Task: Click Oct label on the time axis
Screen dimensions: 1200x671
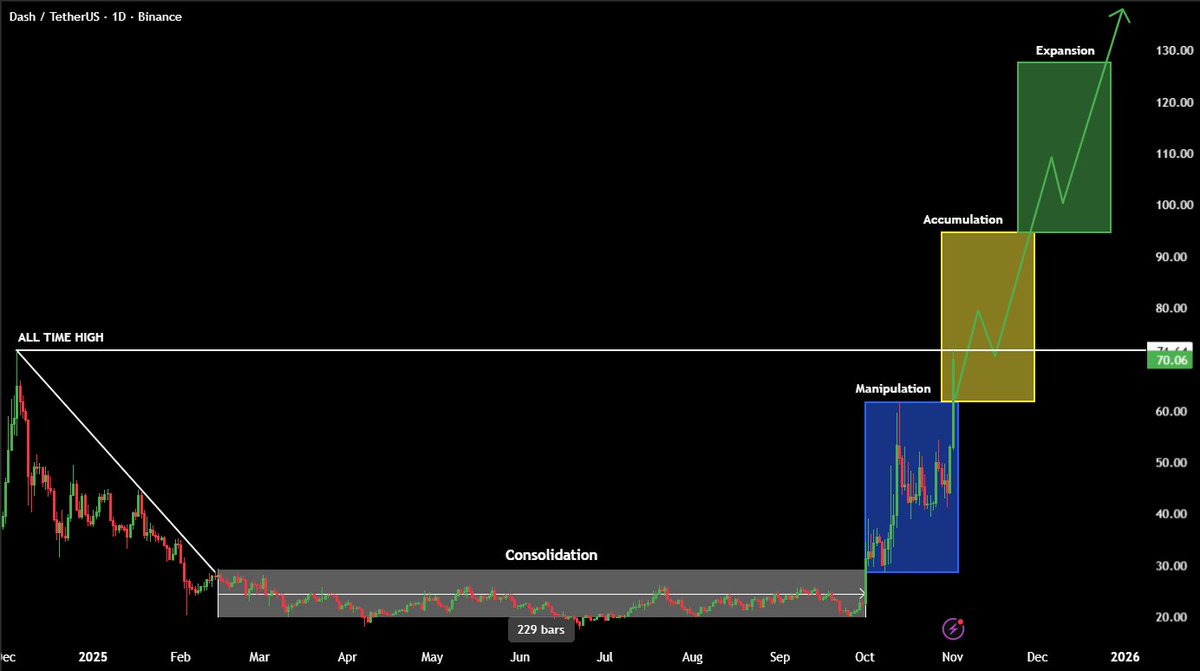Action: [866, 657]
